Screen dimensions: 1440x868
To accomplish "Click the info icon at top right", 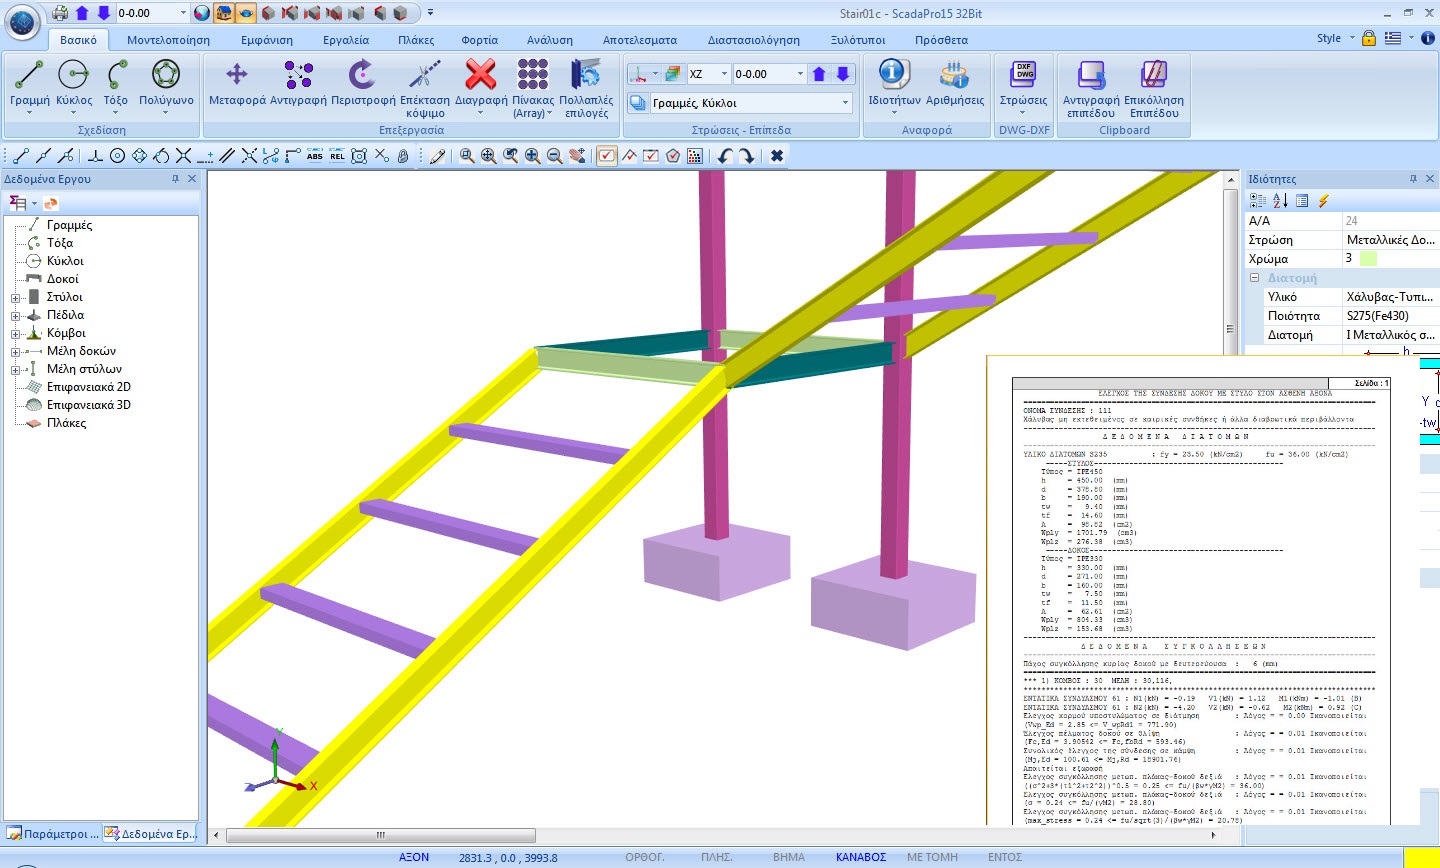I will point(1428,38).
